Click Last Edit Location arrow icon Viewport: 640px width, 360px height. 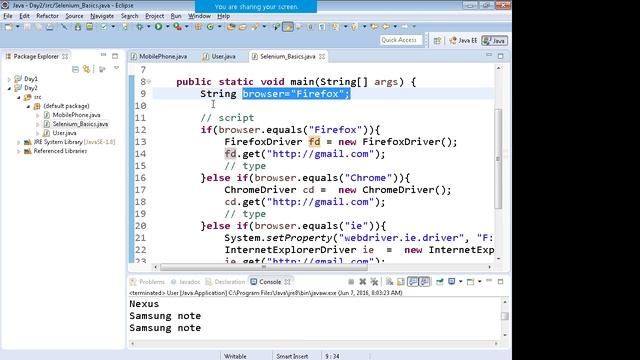pyautogui.click(x=374, y=27)
